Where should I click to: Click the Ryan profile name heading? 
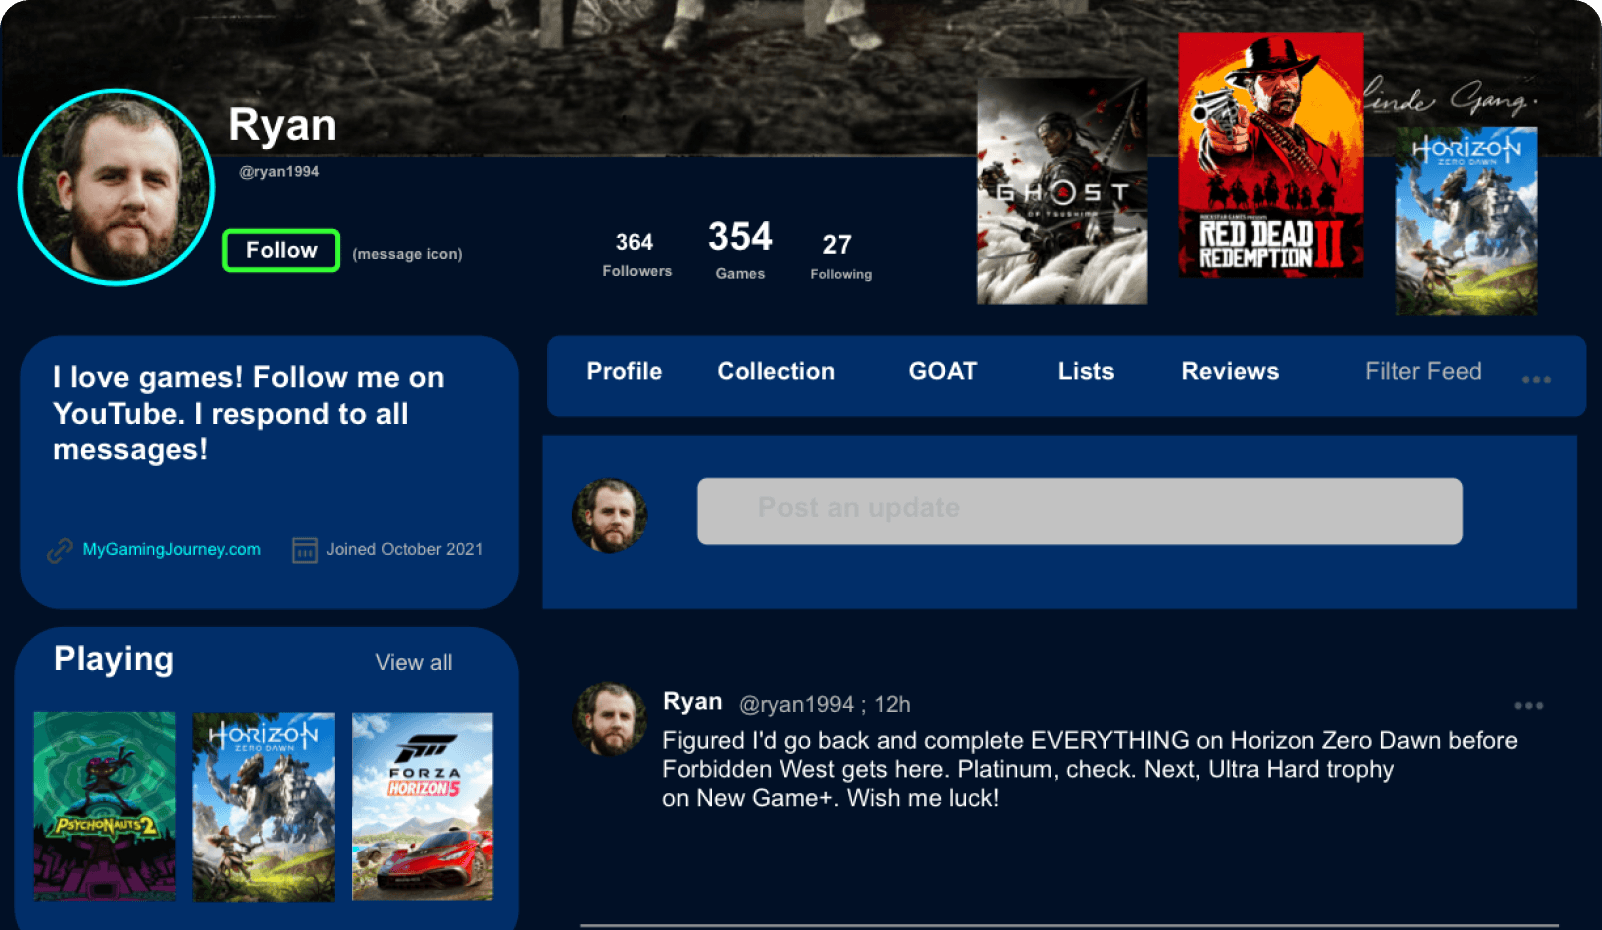[x=282, y=126]
